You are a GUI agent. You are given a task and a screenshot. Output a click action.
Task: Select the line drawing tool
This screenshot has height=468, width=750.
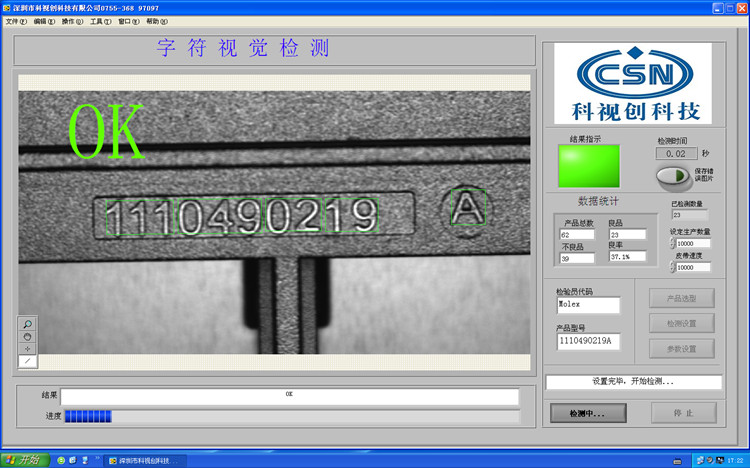[27, 360]
